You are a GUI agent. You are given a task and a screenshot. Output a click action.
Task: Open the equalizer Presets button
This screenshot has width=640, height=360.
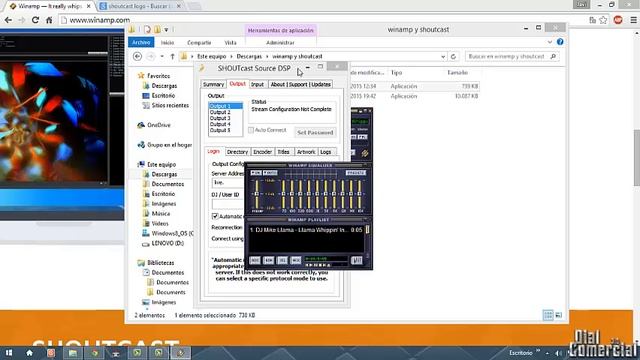pyautogui.click(x=356, y=173)
